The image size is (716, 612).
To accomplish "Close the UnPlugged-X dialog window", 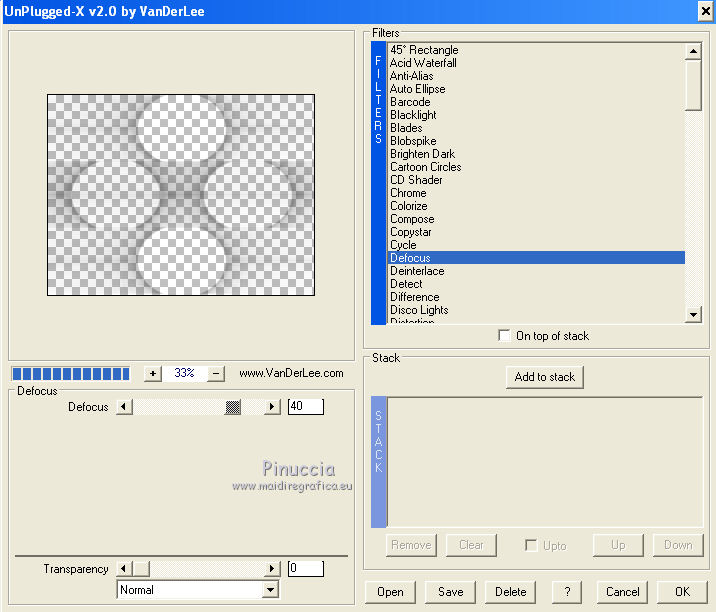I will [x=705, y=11].
